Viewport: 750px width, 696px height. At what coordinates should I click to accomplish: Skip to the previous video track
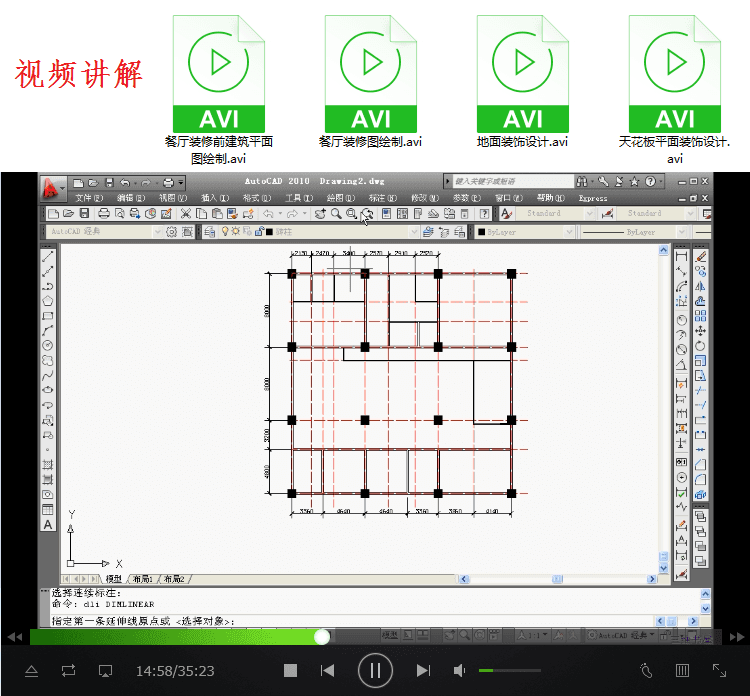click(x=327, y=671)
